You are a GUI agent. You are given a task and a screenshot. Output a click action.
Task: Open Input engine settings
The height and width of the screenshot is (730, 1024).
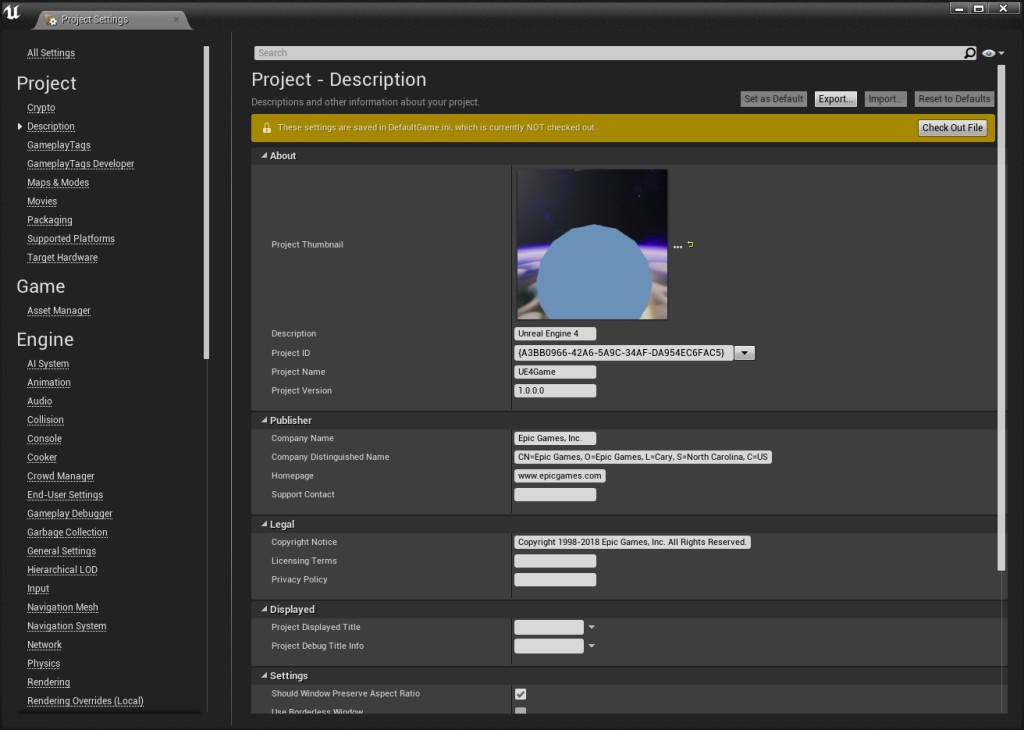coord(38,589)
